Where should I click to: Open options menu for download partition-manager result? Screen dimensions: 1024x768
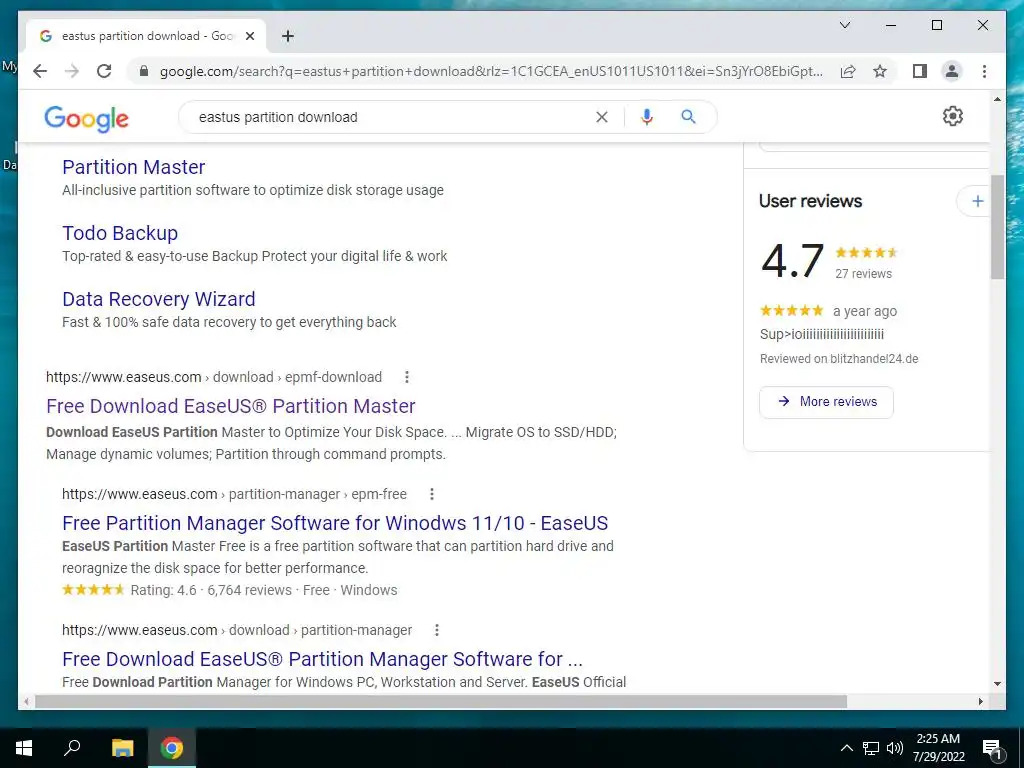[x=437, y=630]
